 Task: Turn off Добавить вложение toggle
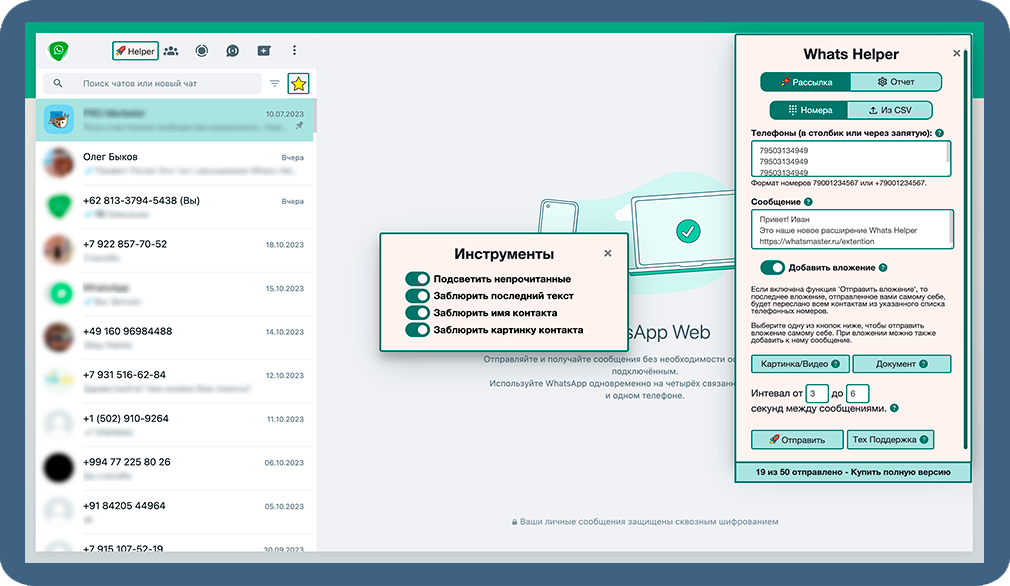point(772,268)
